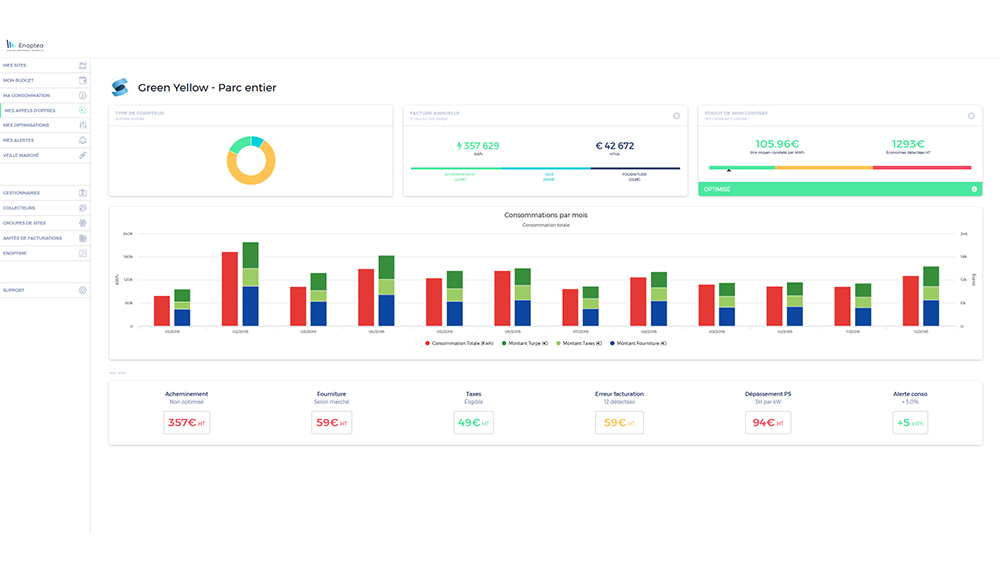
Task: Click the Mes Sites sidebar icon
Action: pyautogui.click(x=83, y=65)
